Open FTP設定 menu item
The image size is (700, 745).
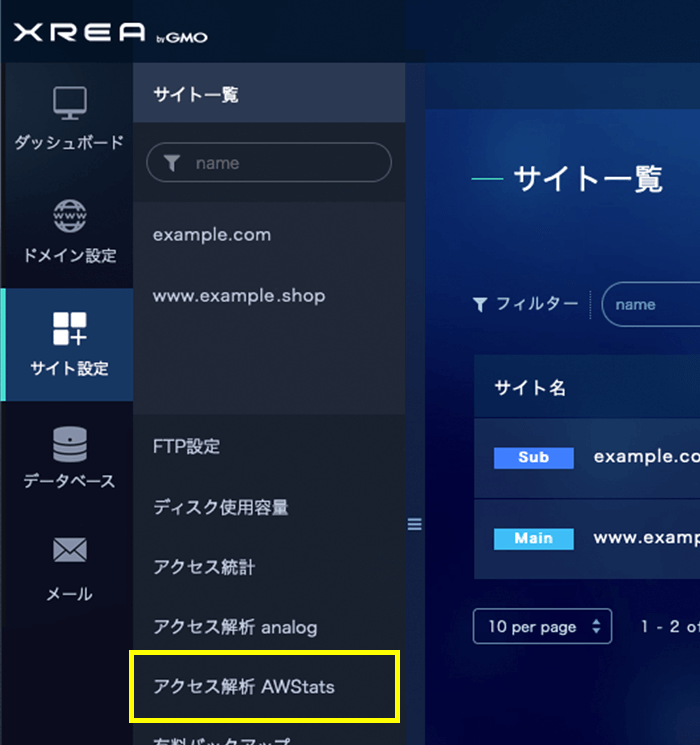186,446
